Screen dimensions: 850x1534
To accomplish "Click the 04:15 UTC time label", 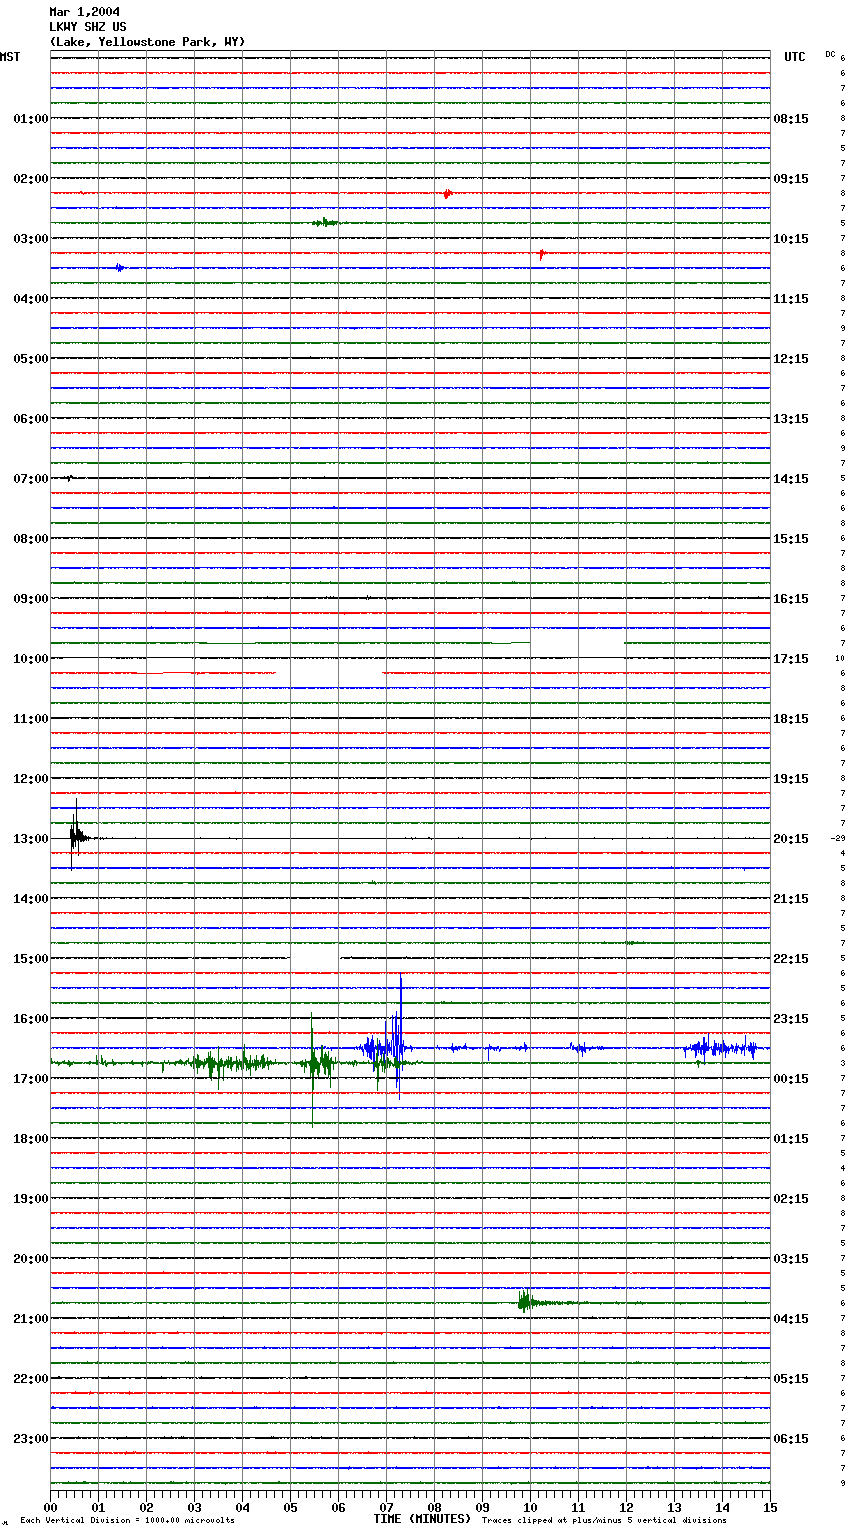I will (x=791, y=1318).
